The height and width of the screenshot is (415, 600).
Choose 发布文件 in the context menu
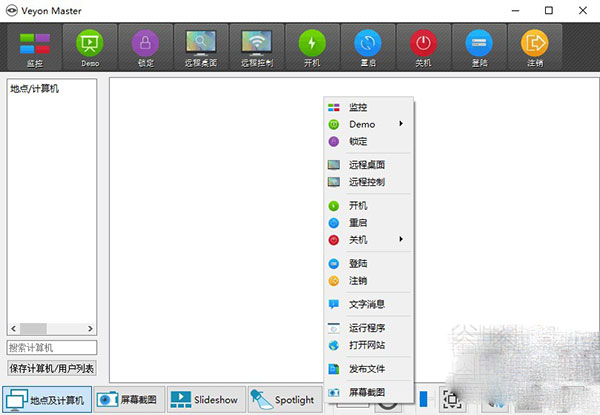point(368,369)
